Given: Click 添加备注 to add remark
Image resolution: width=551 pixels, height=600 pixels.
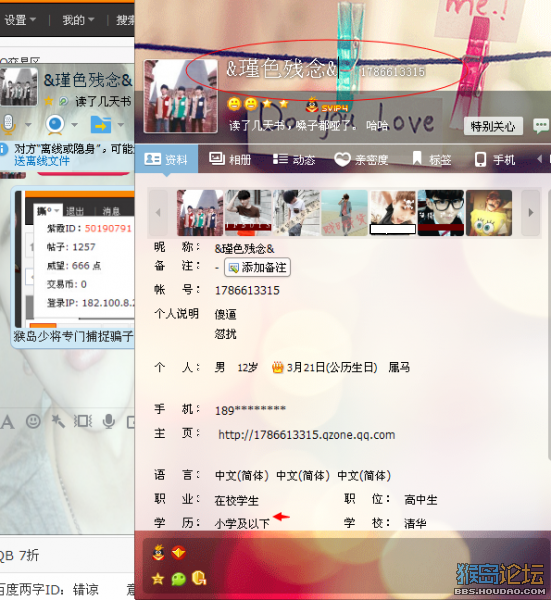Looking at the screenshot, I should (x=257, y=267).
